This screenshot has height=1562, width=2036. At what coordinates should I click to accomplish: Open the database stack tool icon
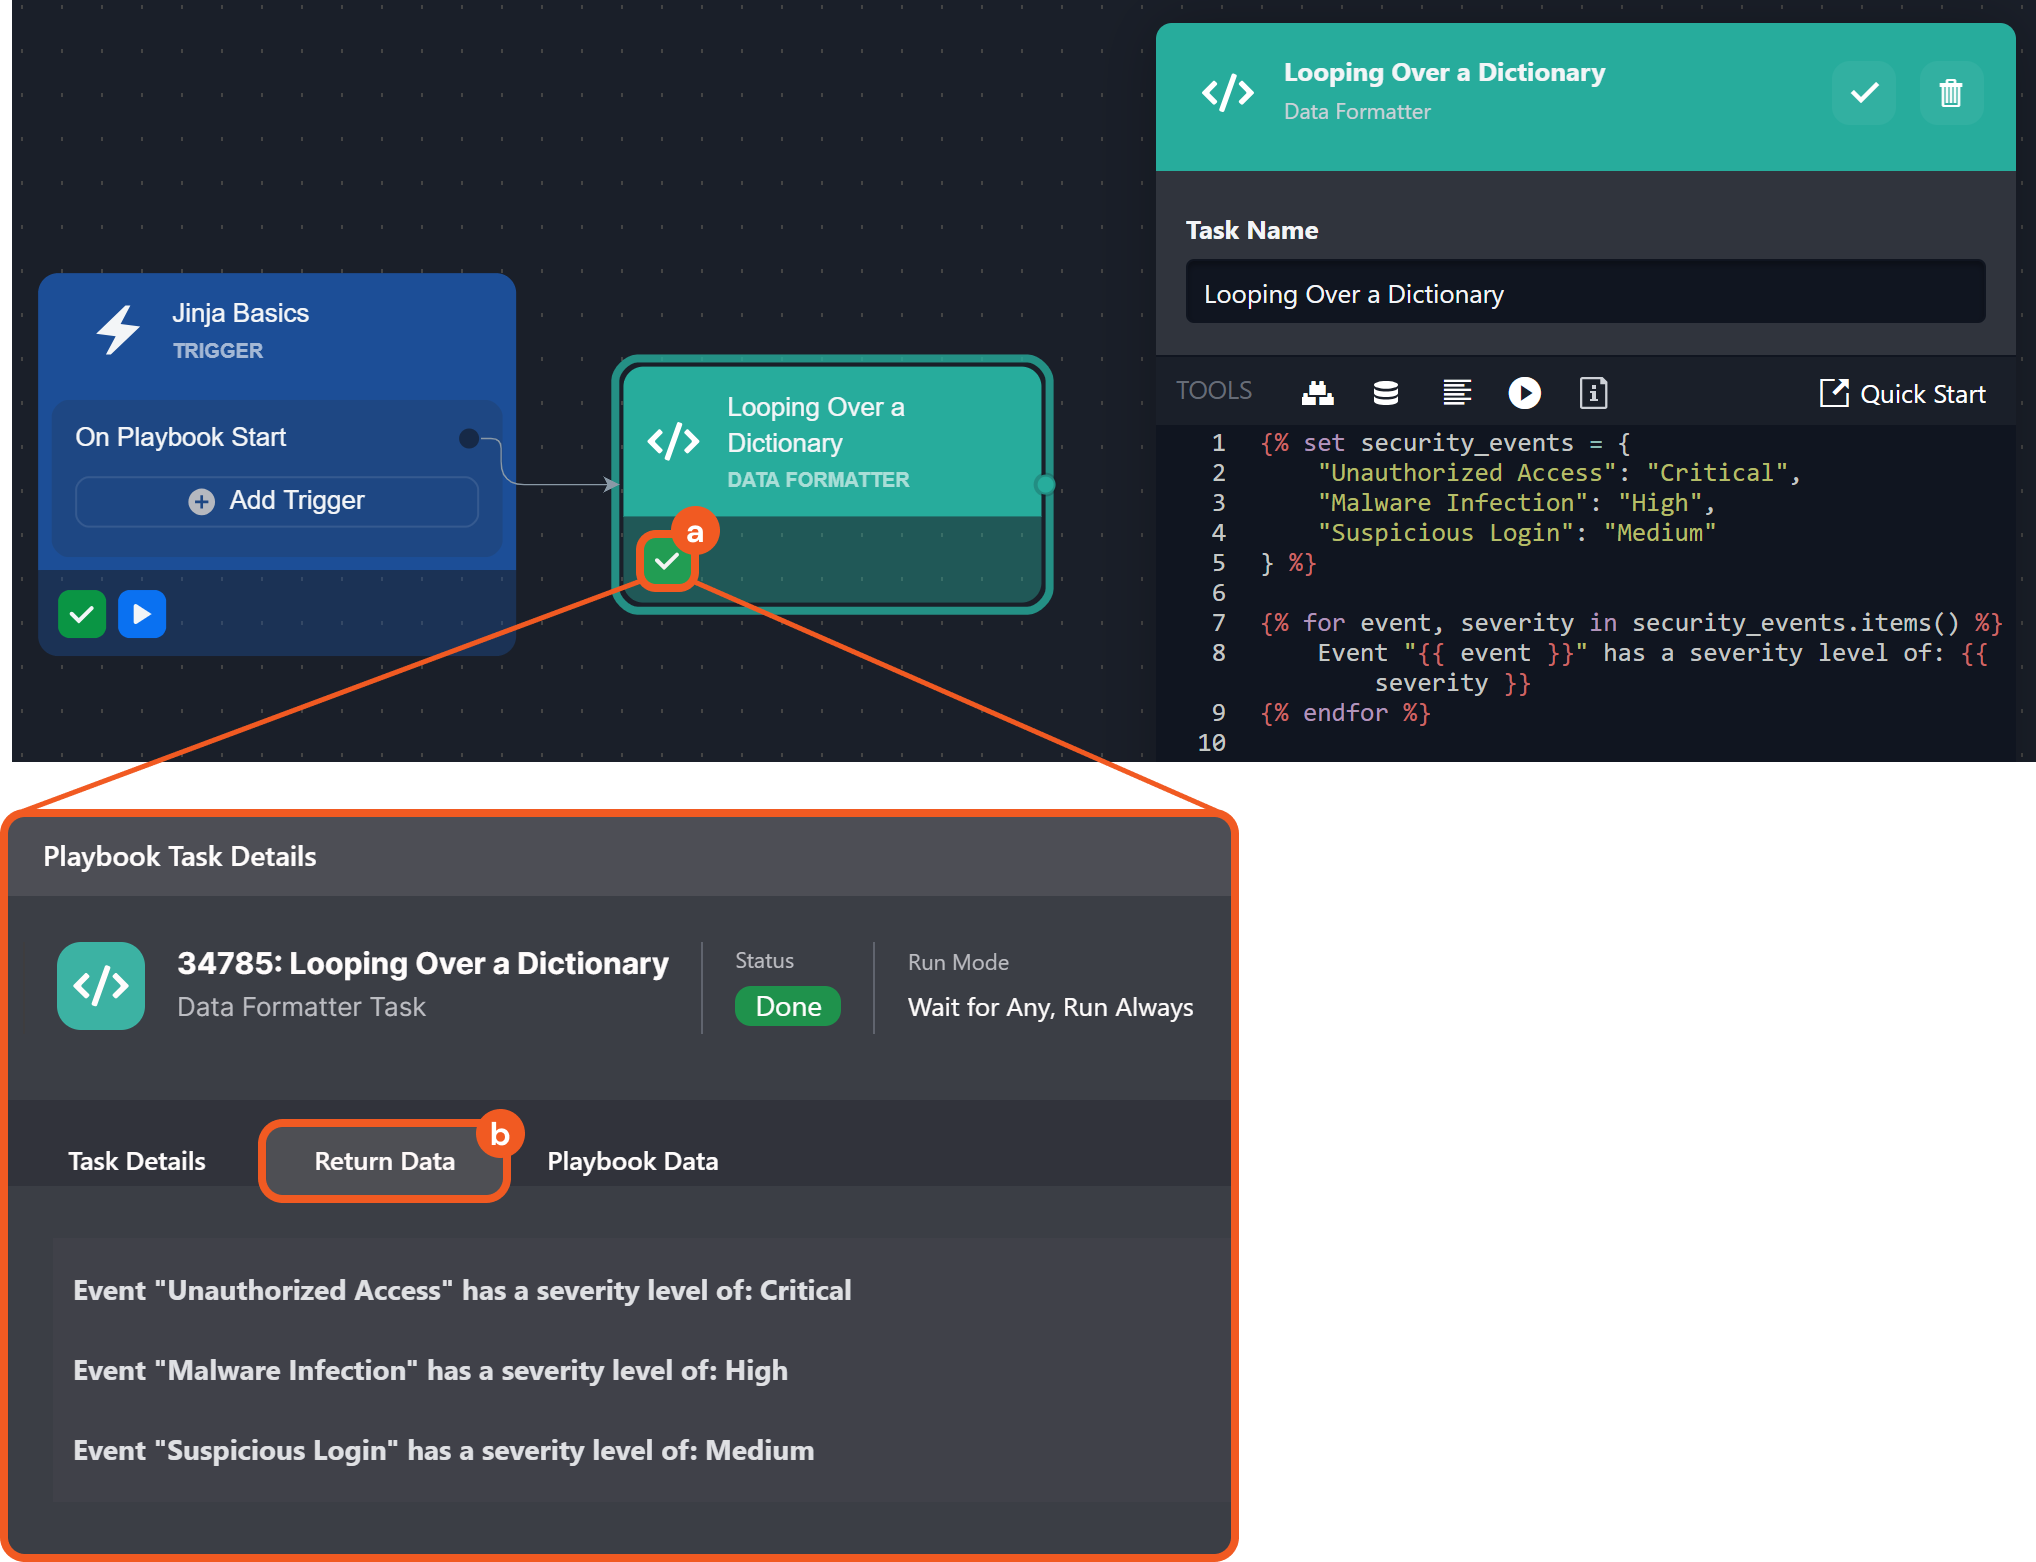coord(1385,393)
